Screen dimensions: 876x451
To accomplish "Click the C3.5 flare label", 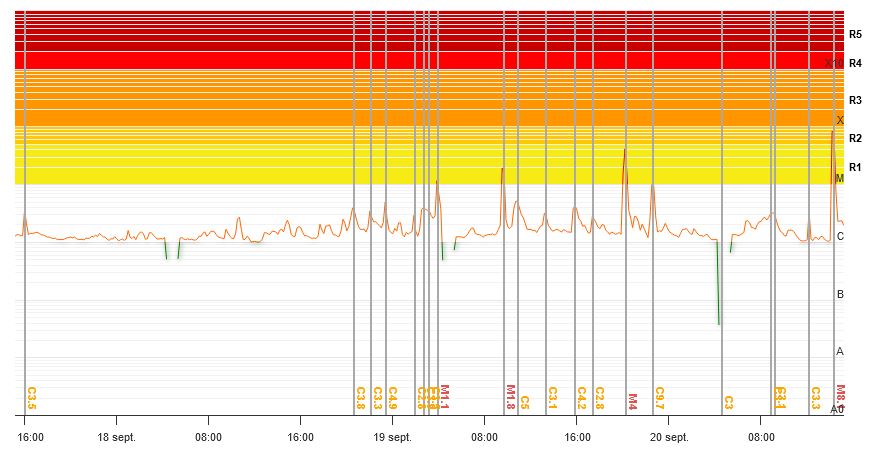I will pos(32,398).
